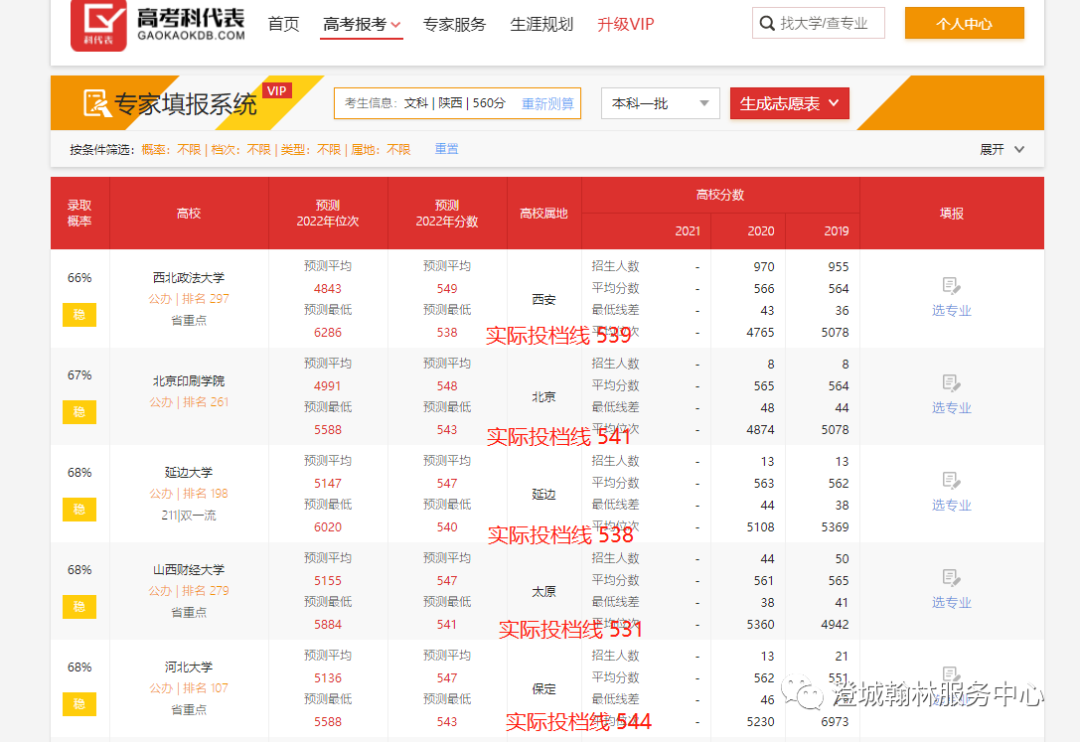Click predicted rank 4991
The image size is (1080, 742).
(x=328, y=386)
